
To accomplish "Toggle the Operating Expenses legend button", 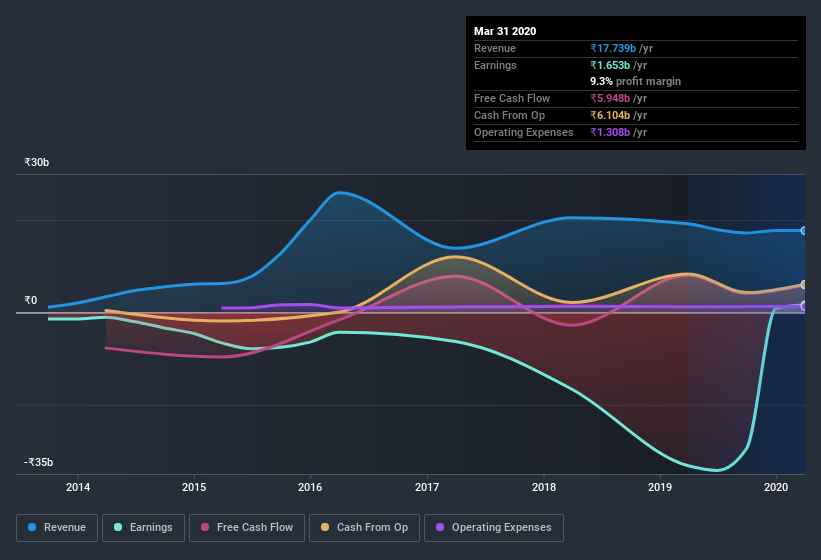I will (493, 528).
